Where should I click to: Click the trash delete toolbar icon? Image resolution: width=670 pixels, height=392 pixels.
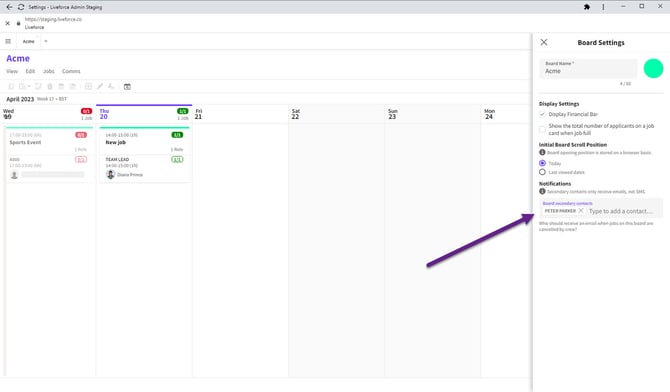[x=50, y=86]
